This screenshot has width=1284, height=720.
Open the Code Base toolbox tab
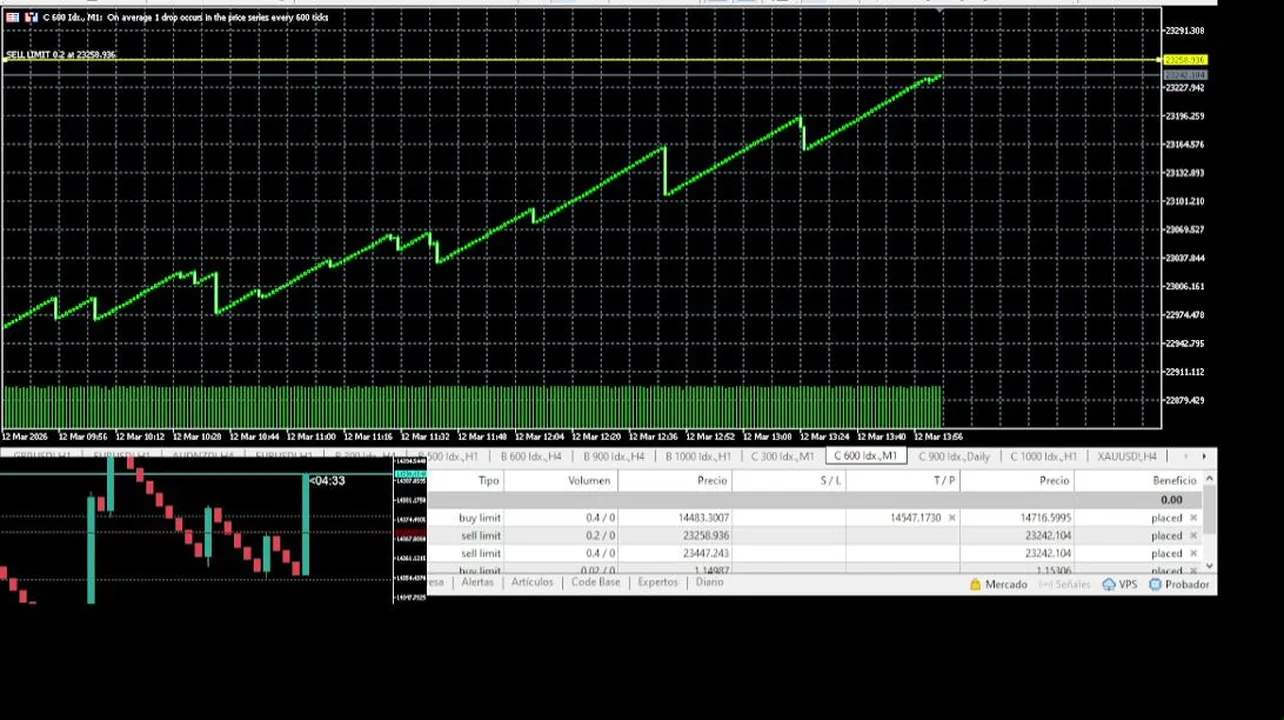tap(596, 582)
